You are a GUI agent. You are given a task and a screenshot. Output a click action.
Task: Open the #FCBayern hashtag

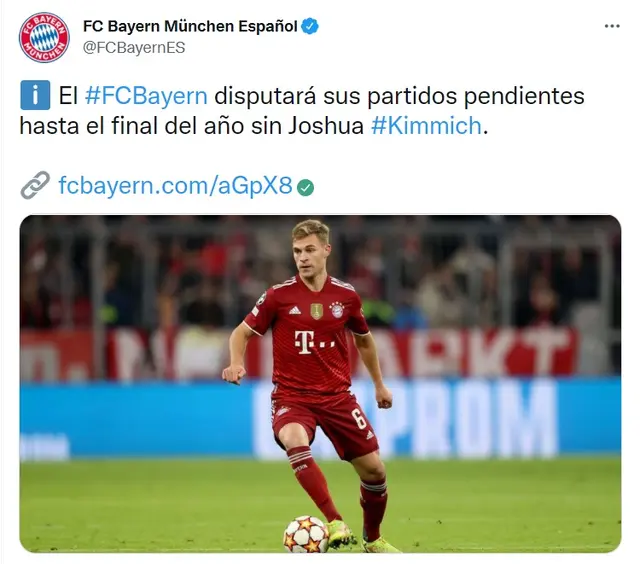(146, 96)
